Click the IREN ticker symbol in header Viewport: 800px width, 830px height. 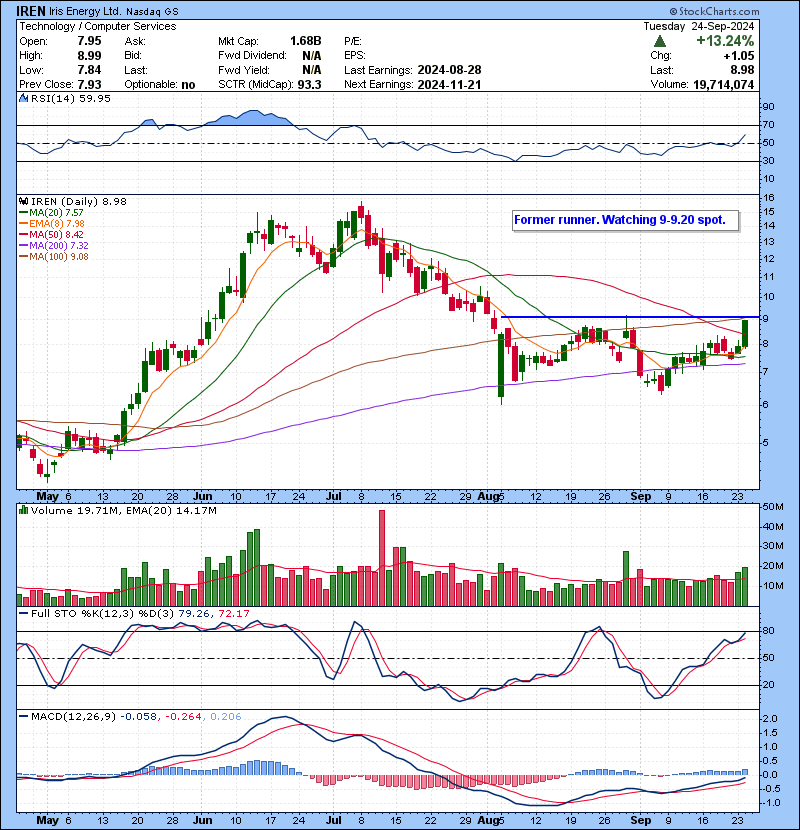tap(31, 11)
